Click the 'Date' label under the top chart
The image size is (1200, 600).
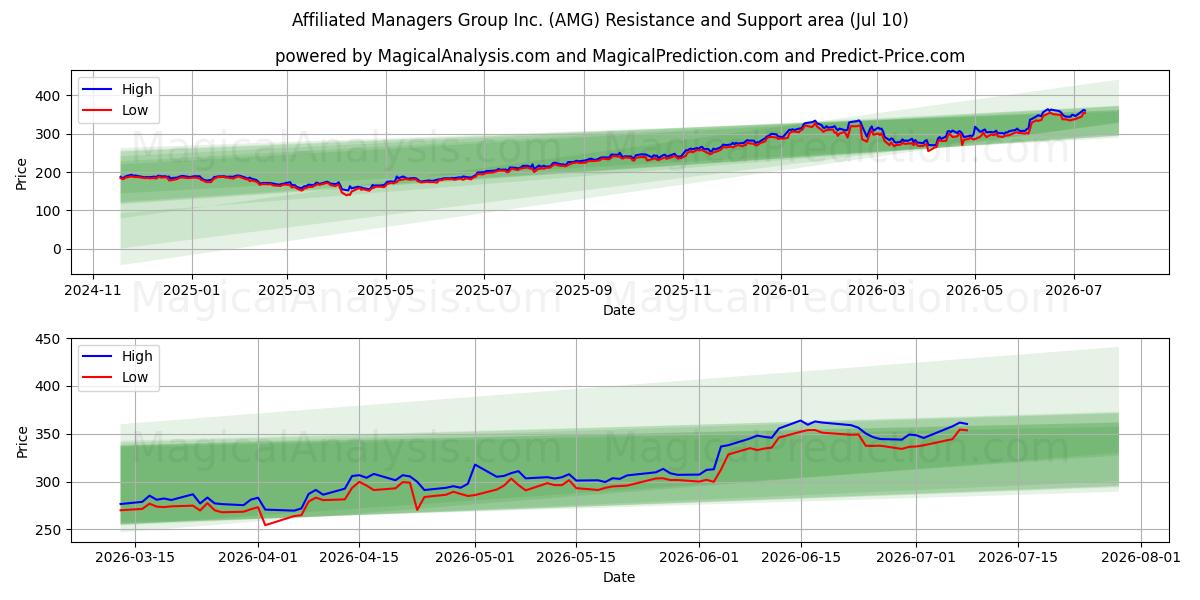[x=619, y=310]
